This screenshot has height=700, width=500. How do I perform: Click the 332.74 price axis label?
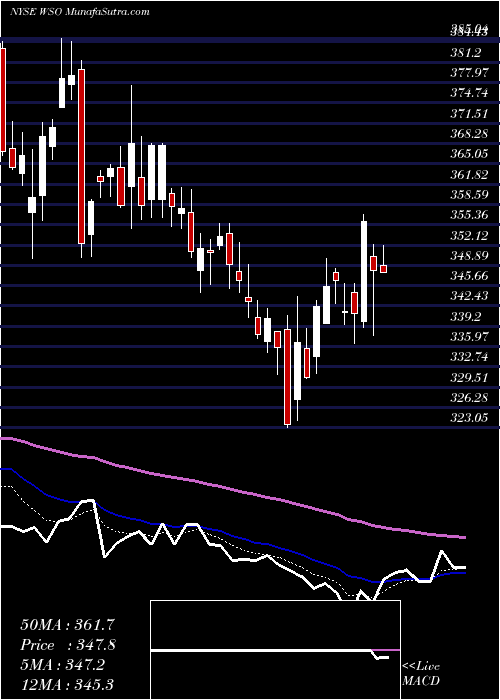pyautogui.click(x=471, y=357)
